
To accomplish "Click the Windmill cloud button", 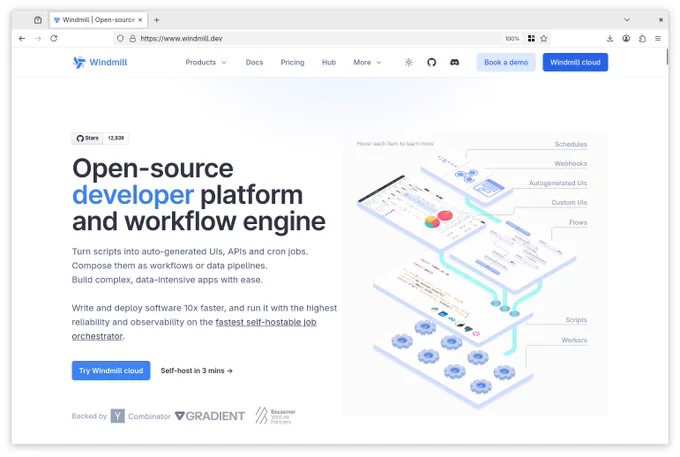I will [x=575, y=62].
